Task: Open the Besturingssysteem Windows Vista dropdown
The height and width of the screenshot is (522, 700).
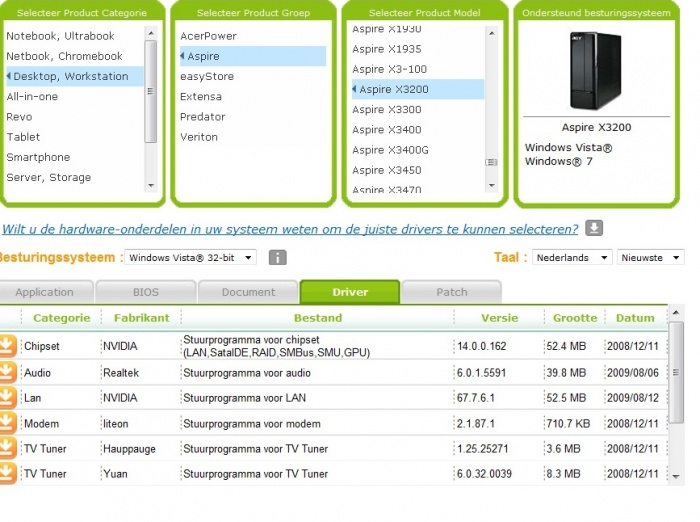Action: [190, 258]
